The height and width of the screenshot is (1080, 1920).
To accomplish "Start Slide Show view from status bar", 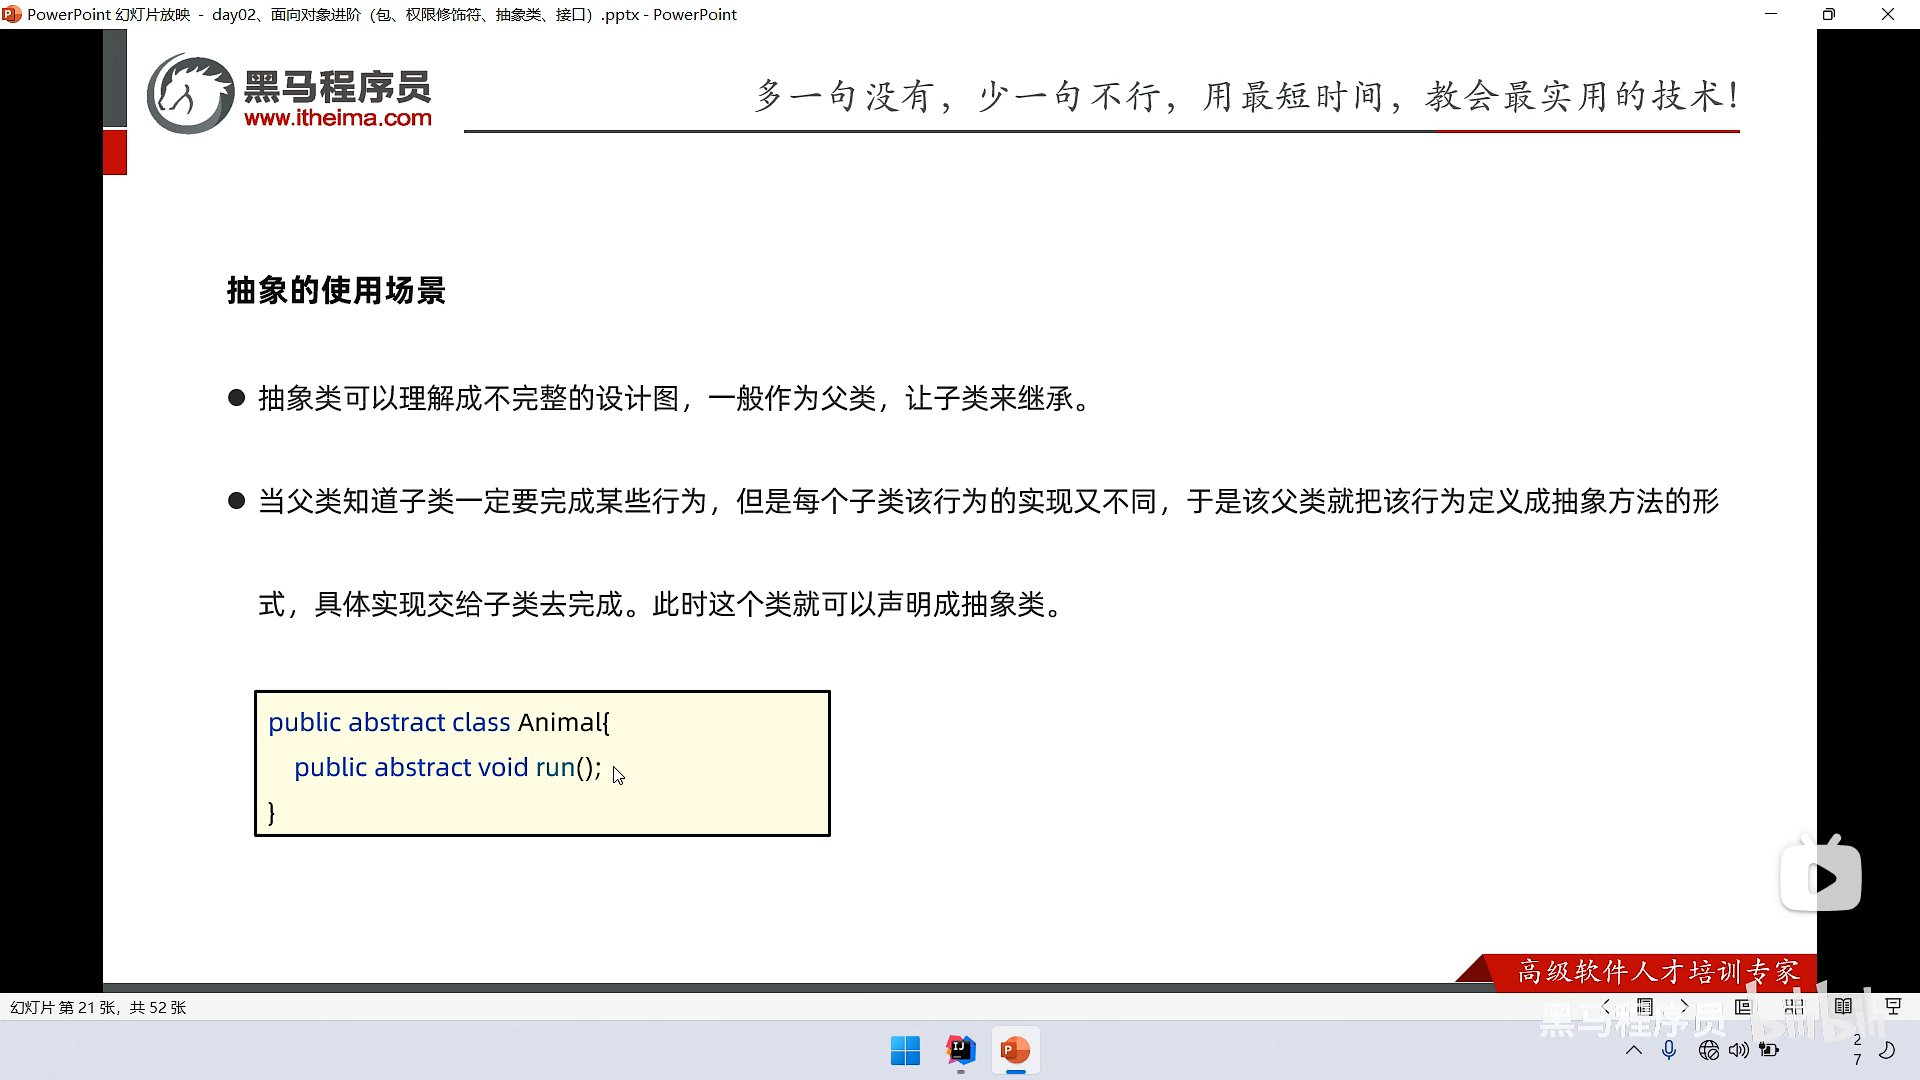I will point(1893,1007).
